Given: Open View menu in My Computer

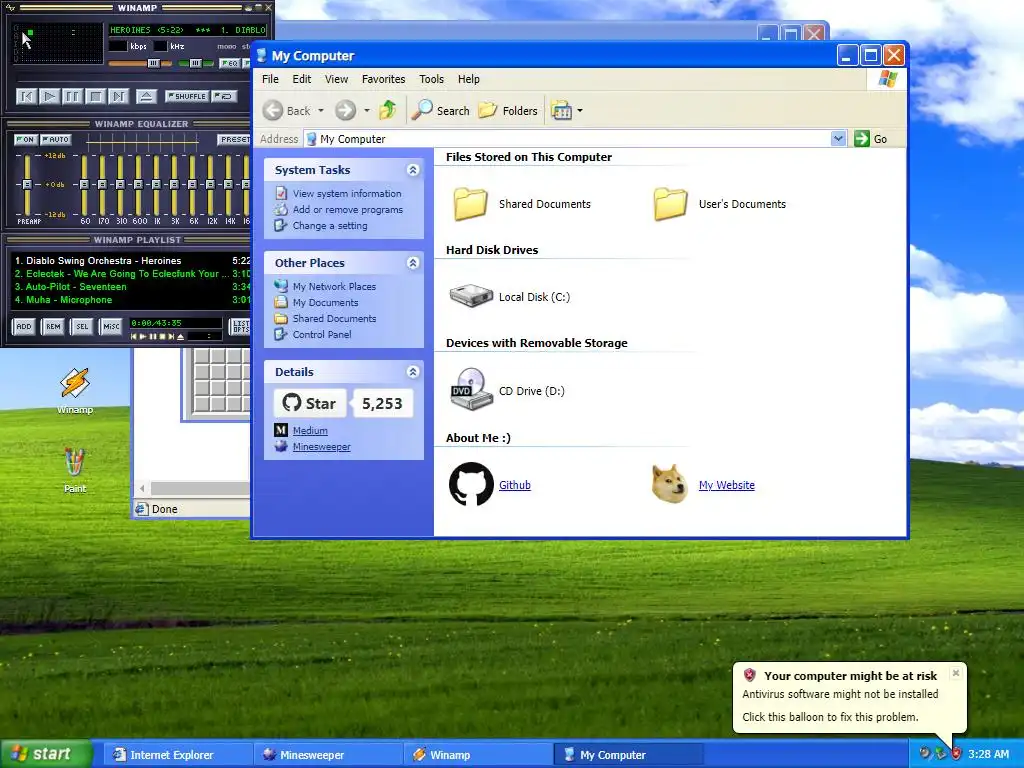Looking at the screenshot, I should pos(336,79).
